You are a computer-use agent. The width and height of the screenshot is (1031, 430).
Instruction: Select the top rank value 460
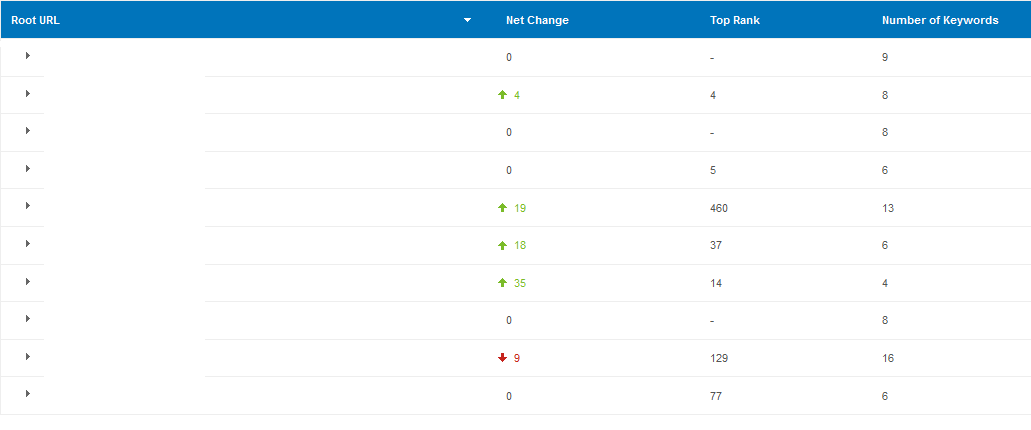point(719,208)
